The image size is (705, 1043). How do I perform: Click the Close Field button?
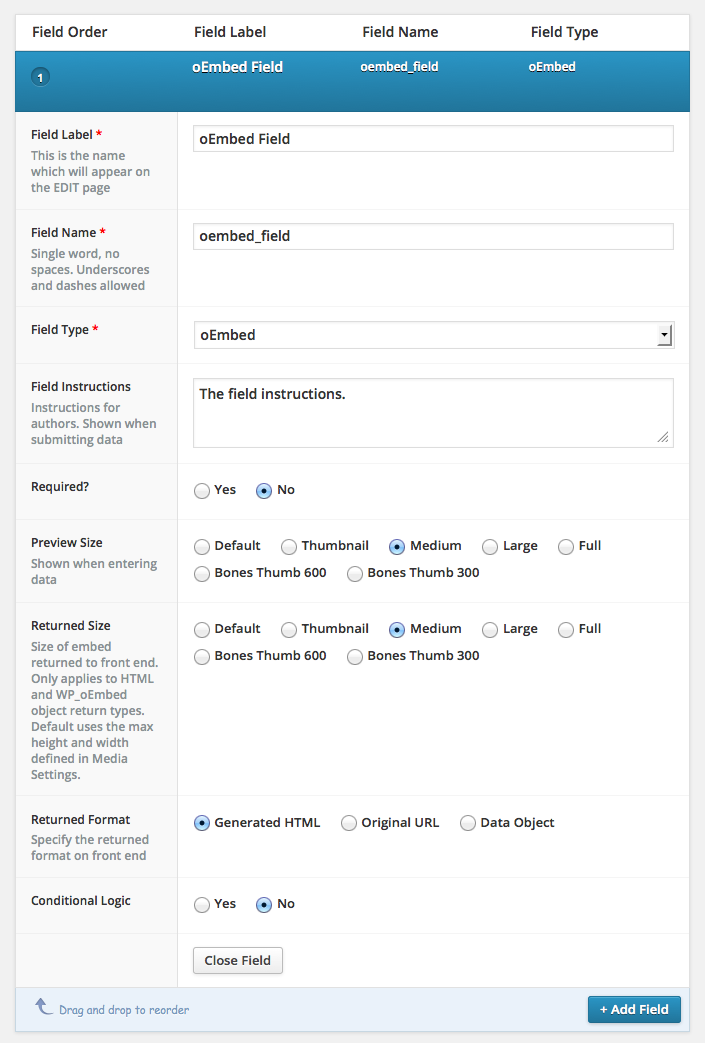point(237,961)
